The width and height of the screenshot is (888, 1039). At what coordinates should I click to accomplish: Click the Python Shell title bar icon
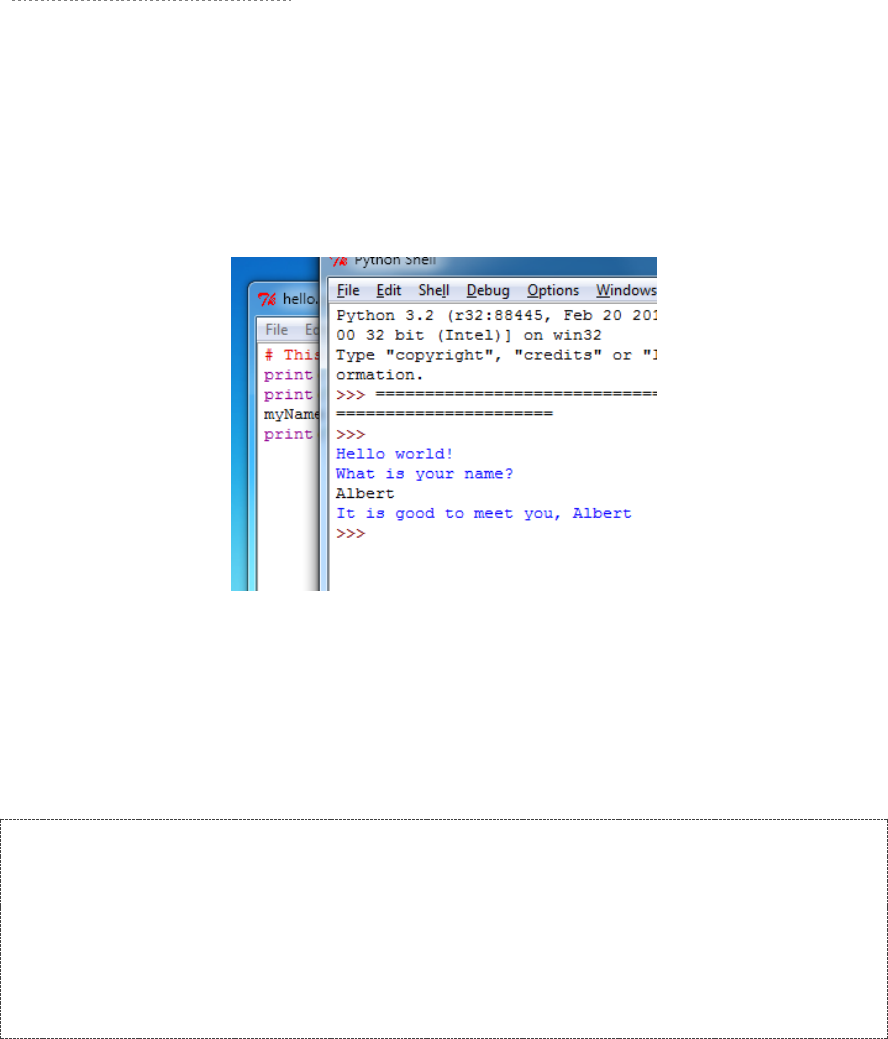339,261
